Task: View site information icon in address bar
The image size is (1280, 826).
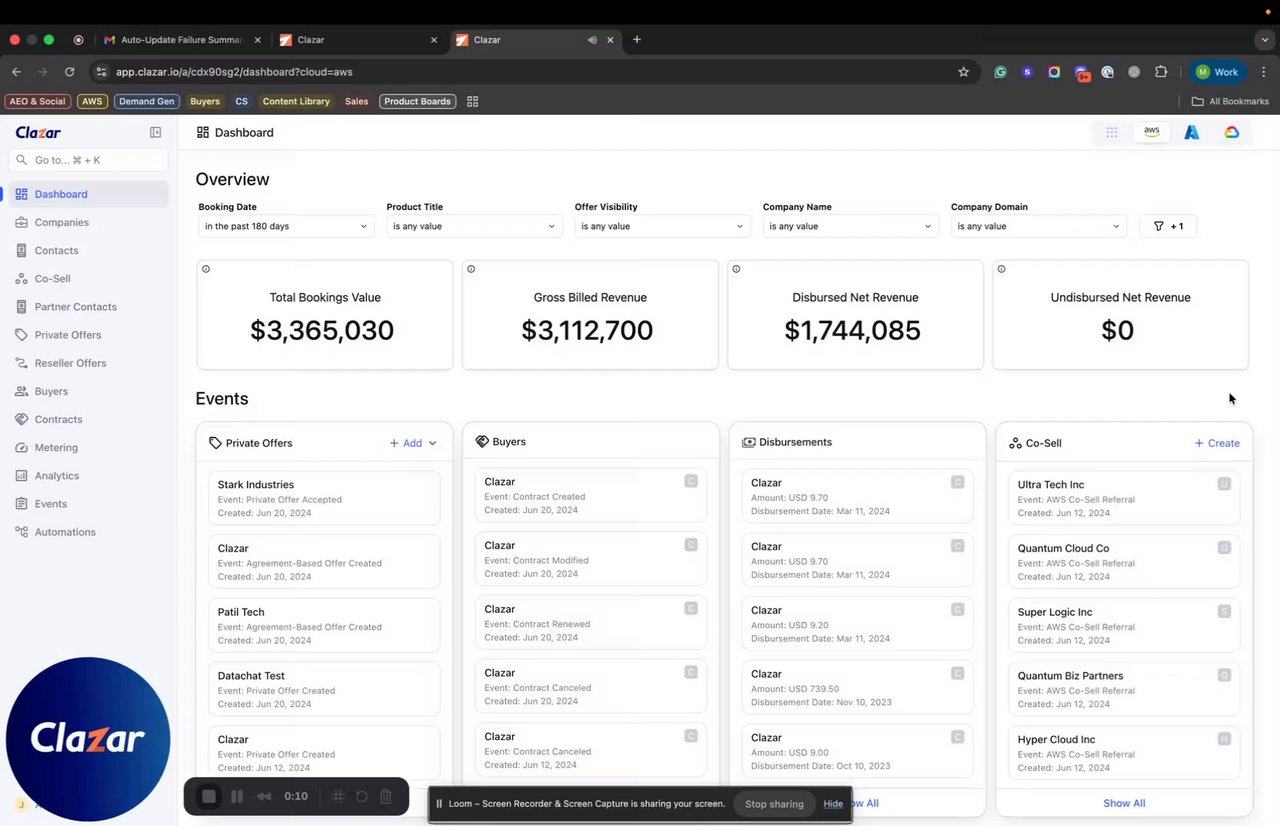Action: coord(100,72)
